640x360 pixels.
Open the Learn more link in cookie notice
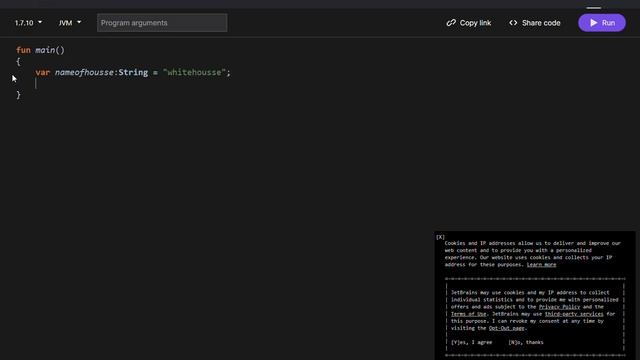tap(541, 264)
